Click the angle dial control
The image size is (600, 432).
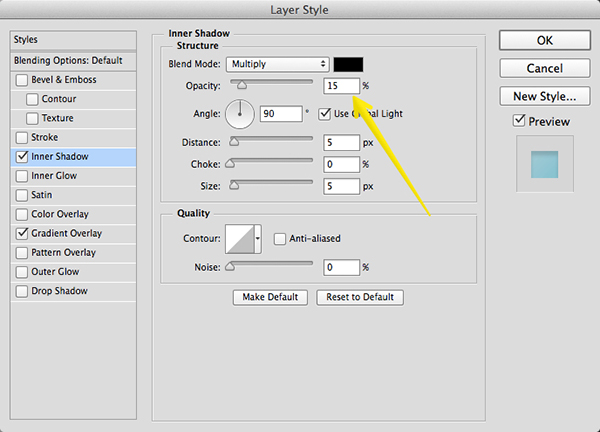241,114
